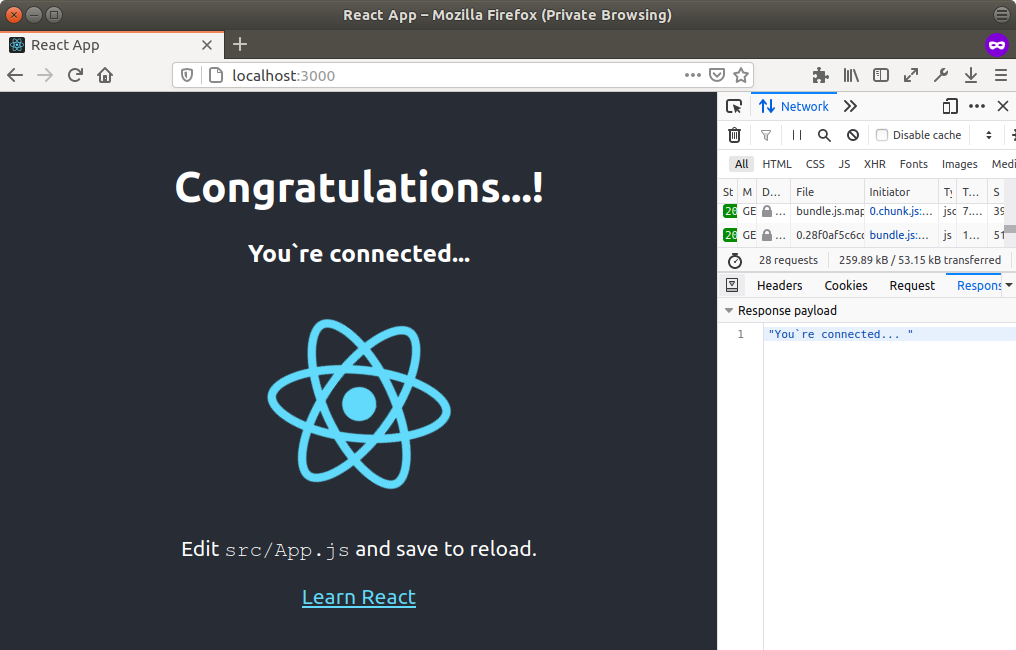Click the Learn React link

(359, 597)
